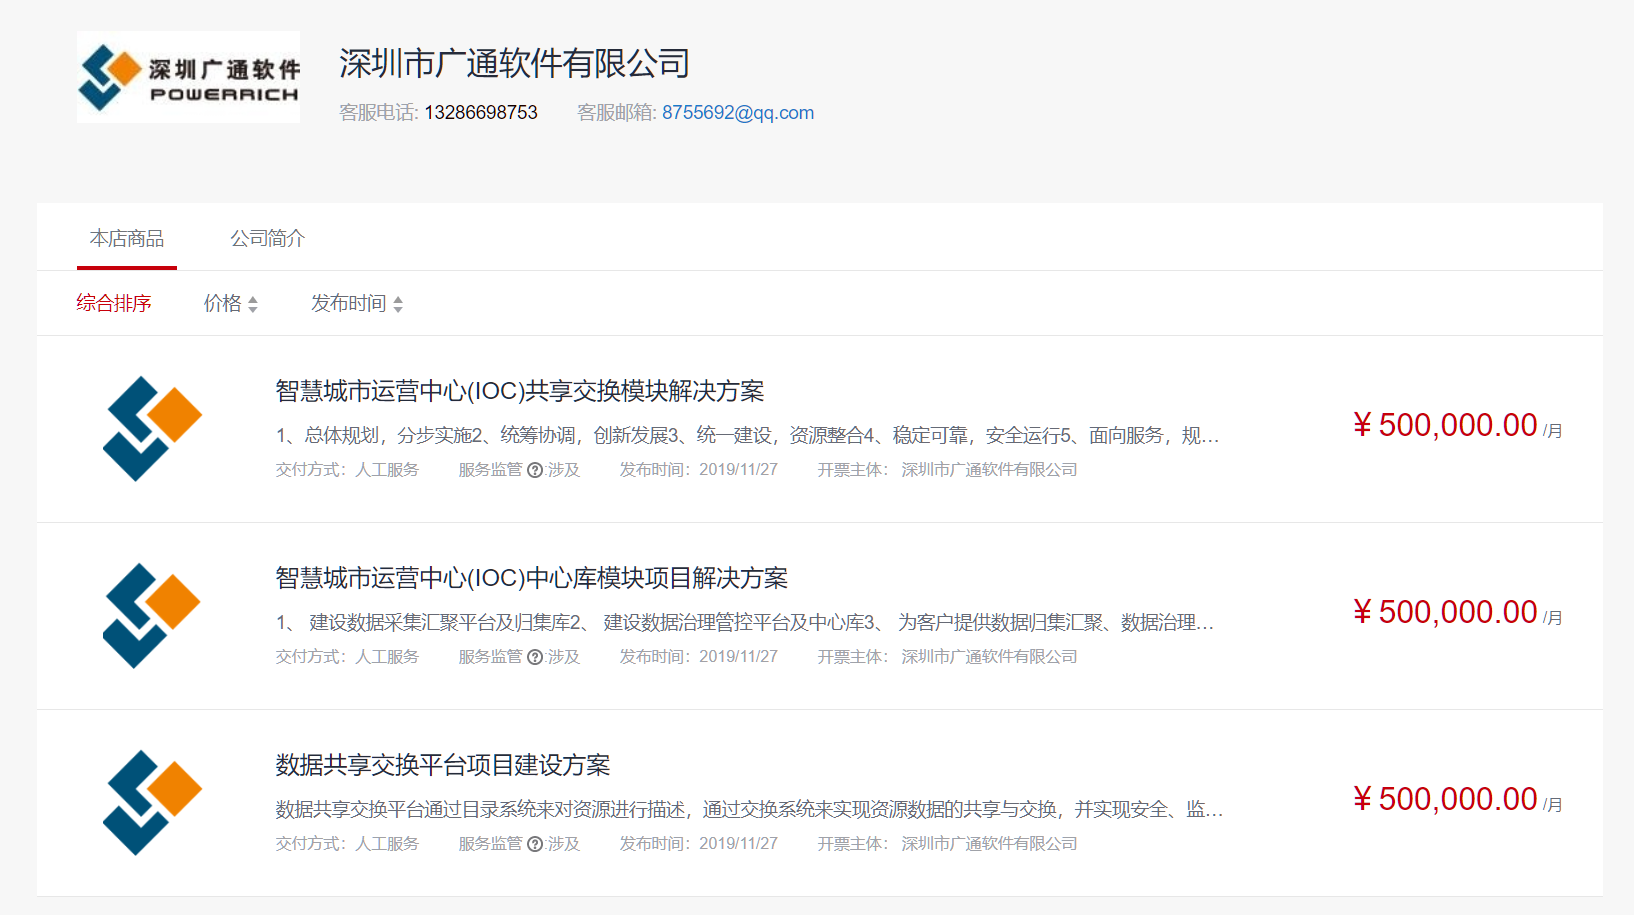Click 交付方式: 人工服务 in the 共享交换模块 row
The image size is (1634, 915).
pos(347,470)
